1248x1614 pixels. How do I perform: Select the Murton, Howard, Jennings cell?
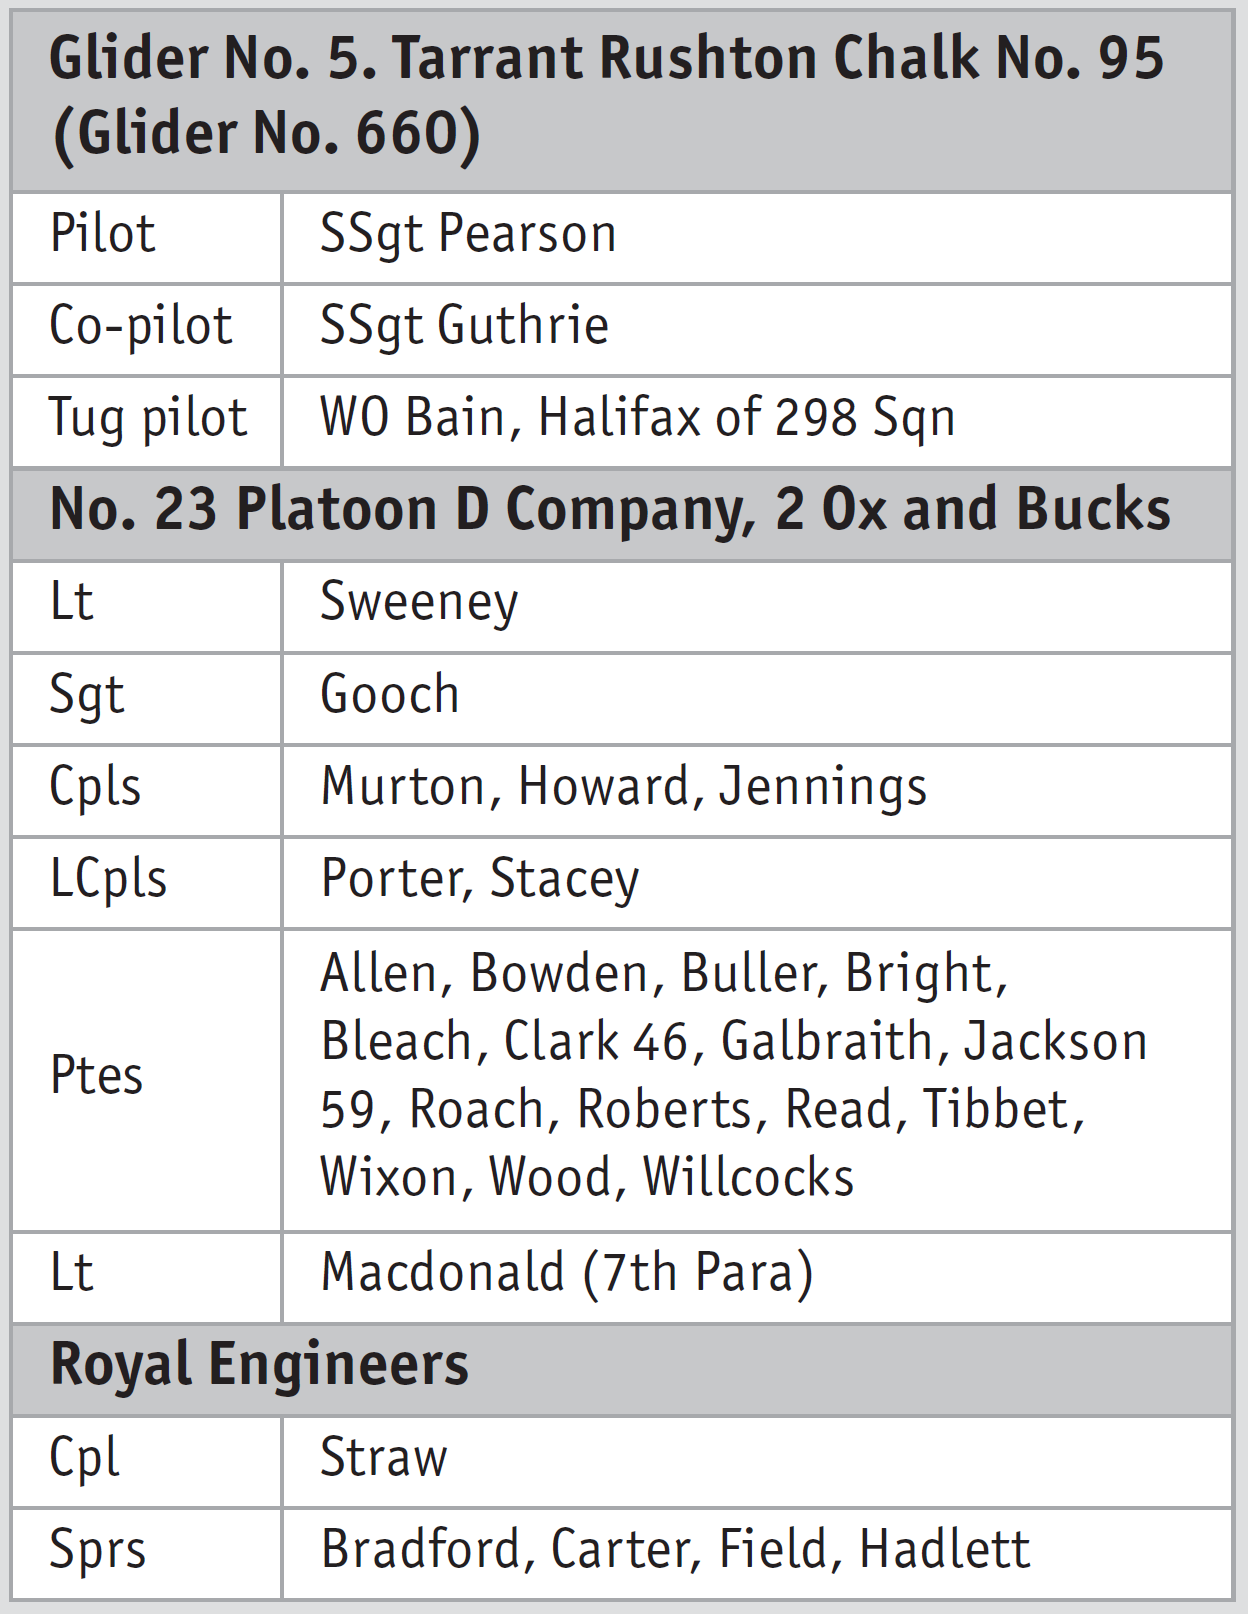[x=624, y=788]
